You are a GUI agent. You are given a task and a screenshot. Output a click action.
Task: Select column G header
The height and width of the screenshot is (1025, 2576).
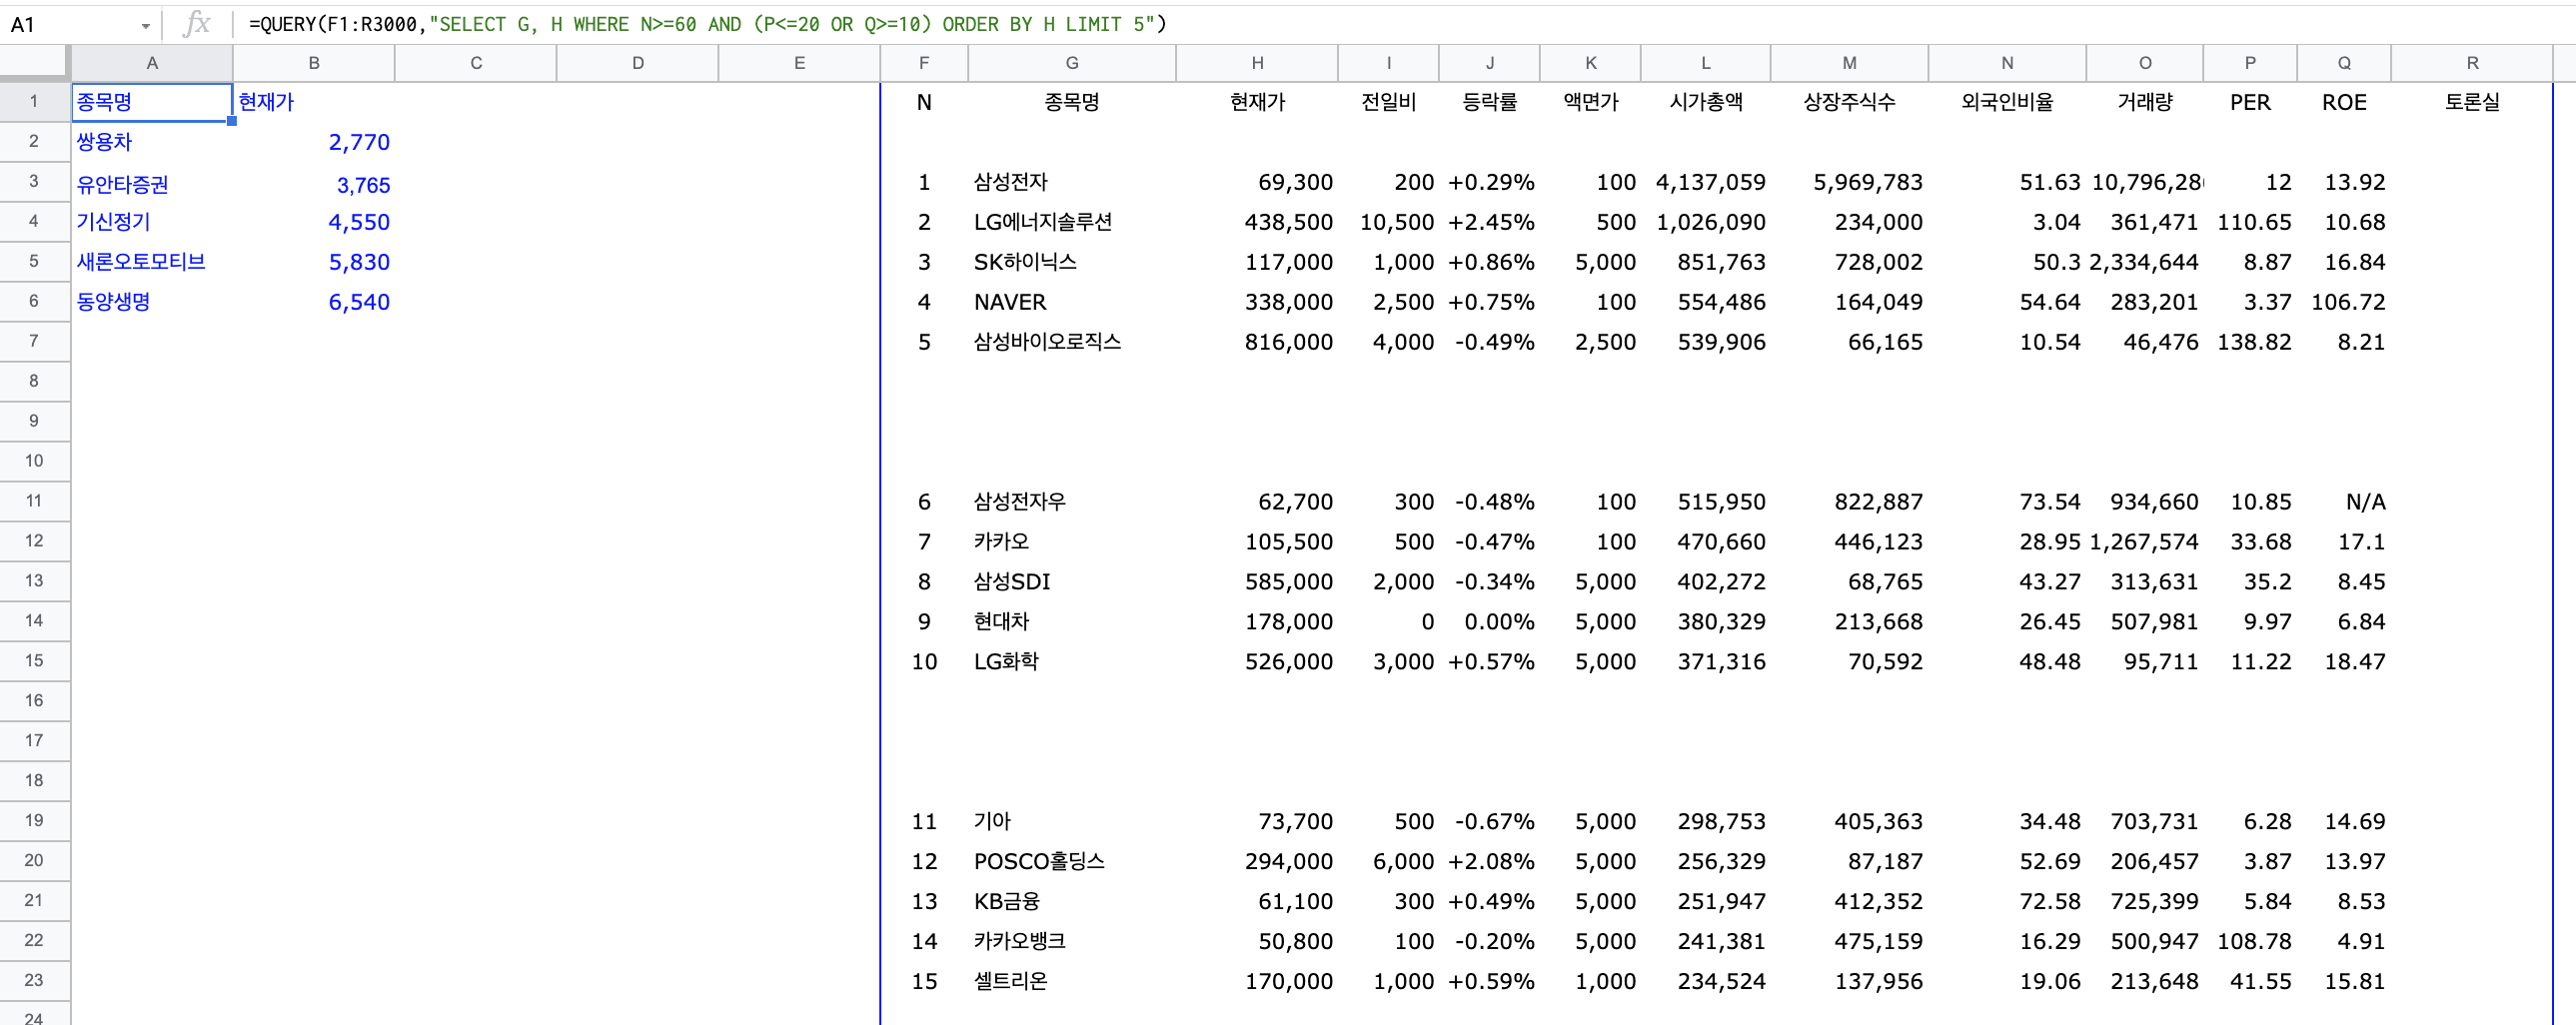pyautogui.click(x=1072, y=63)
